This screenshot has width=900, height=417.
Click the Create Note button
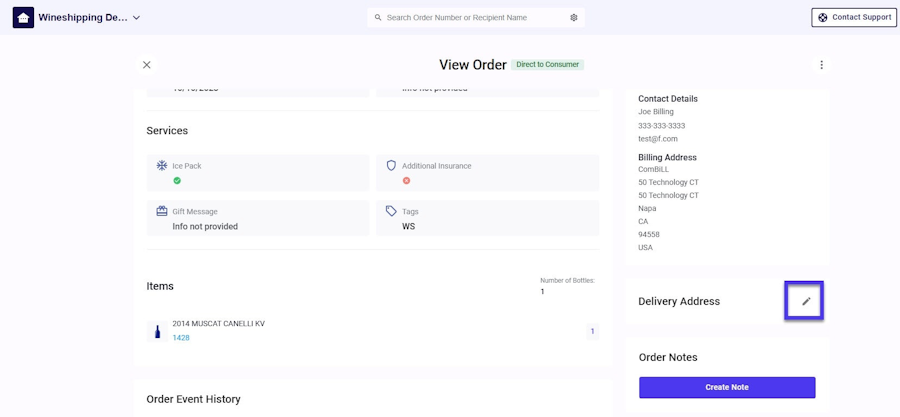(727, 387)
